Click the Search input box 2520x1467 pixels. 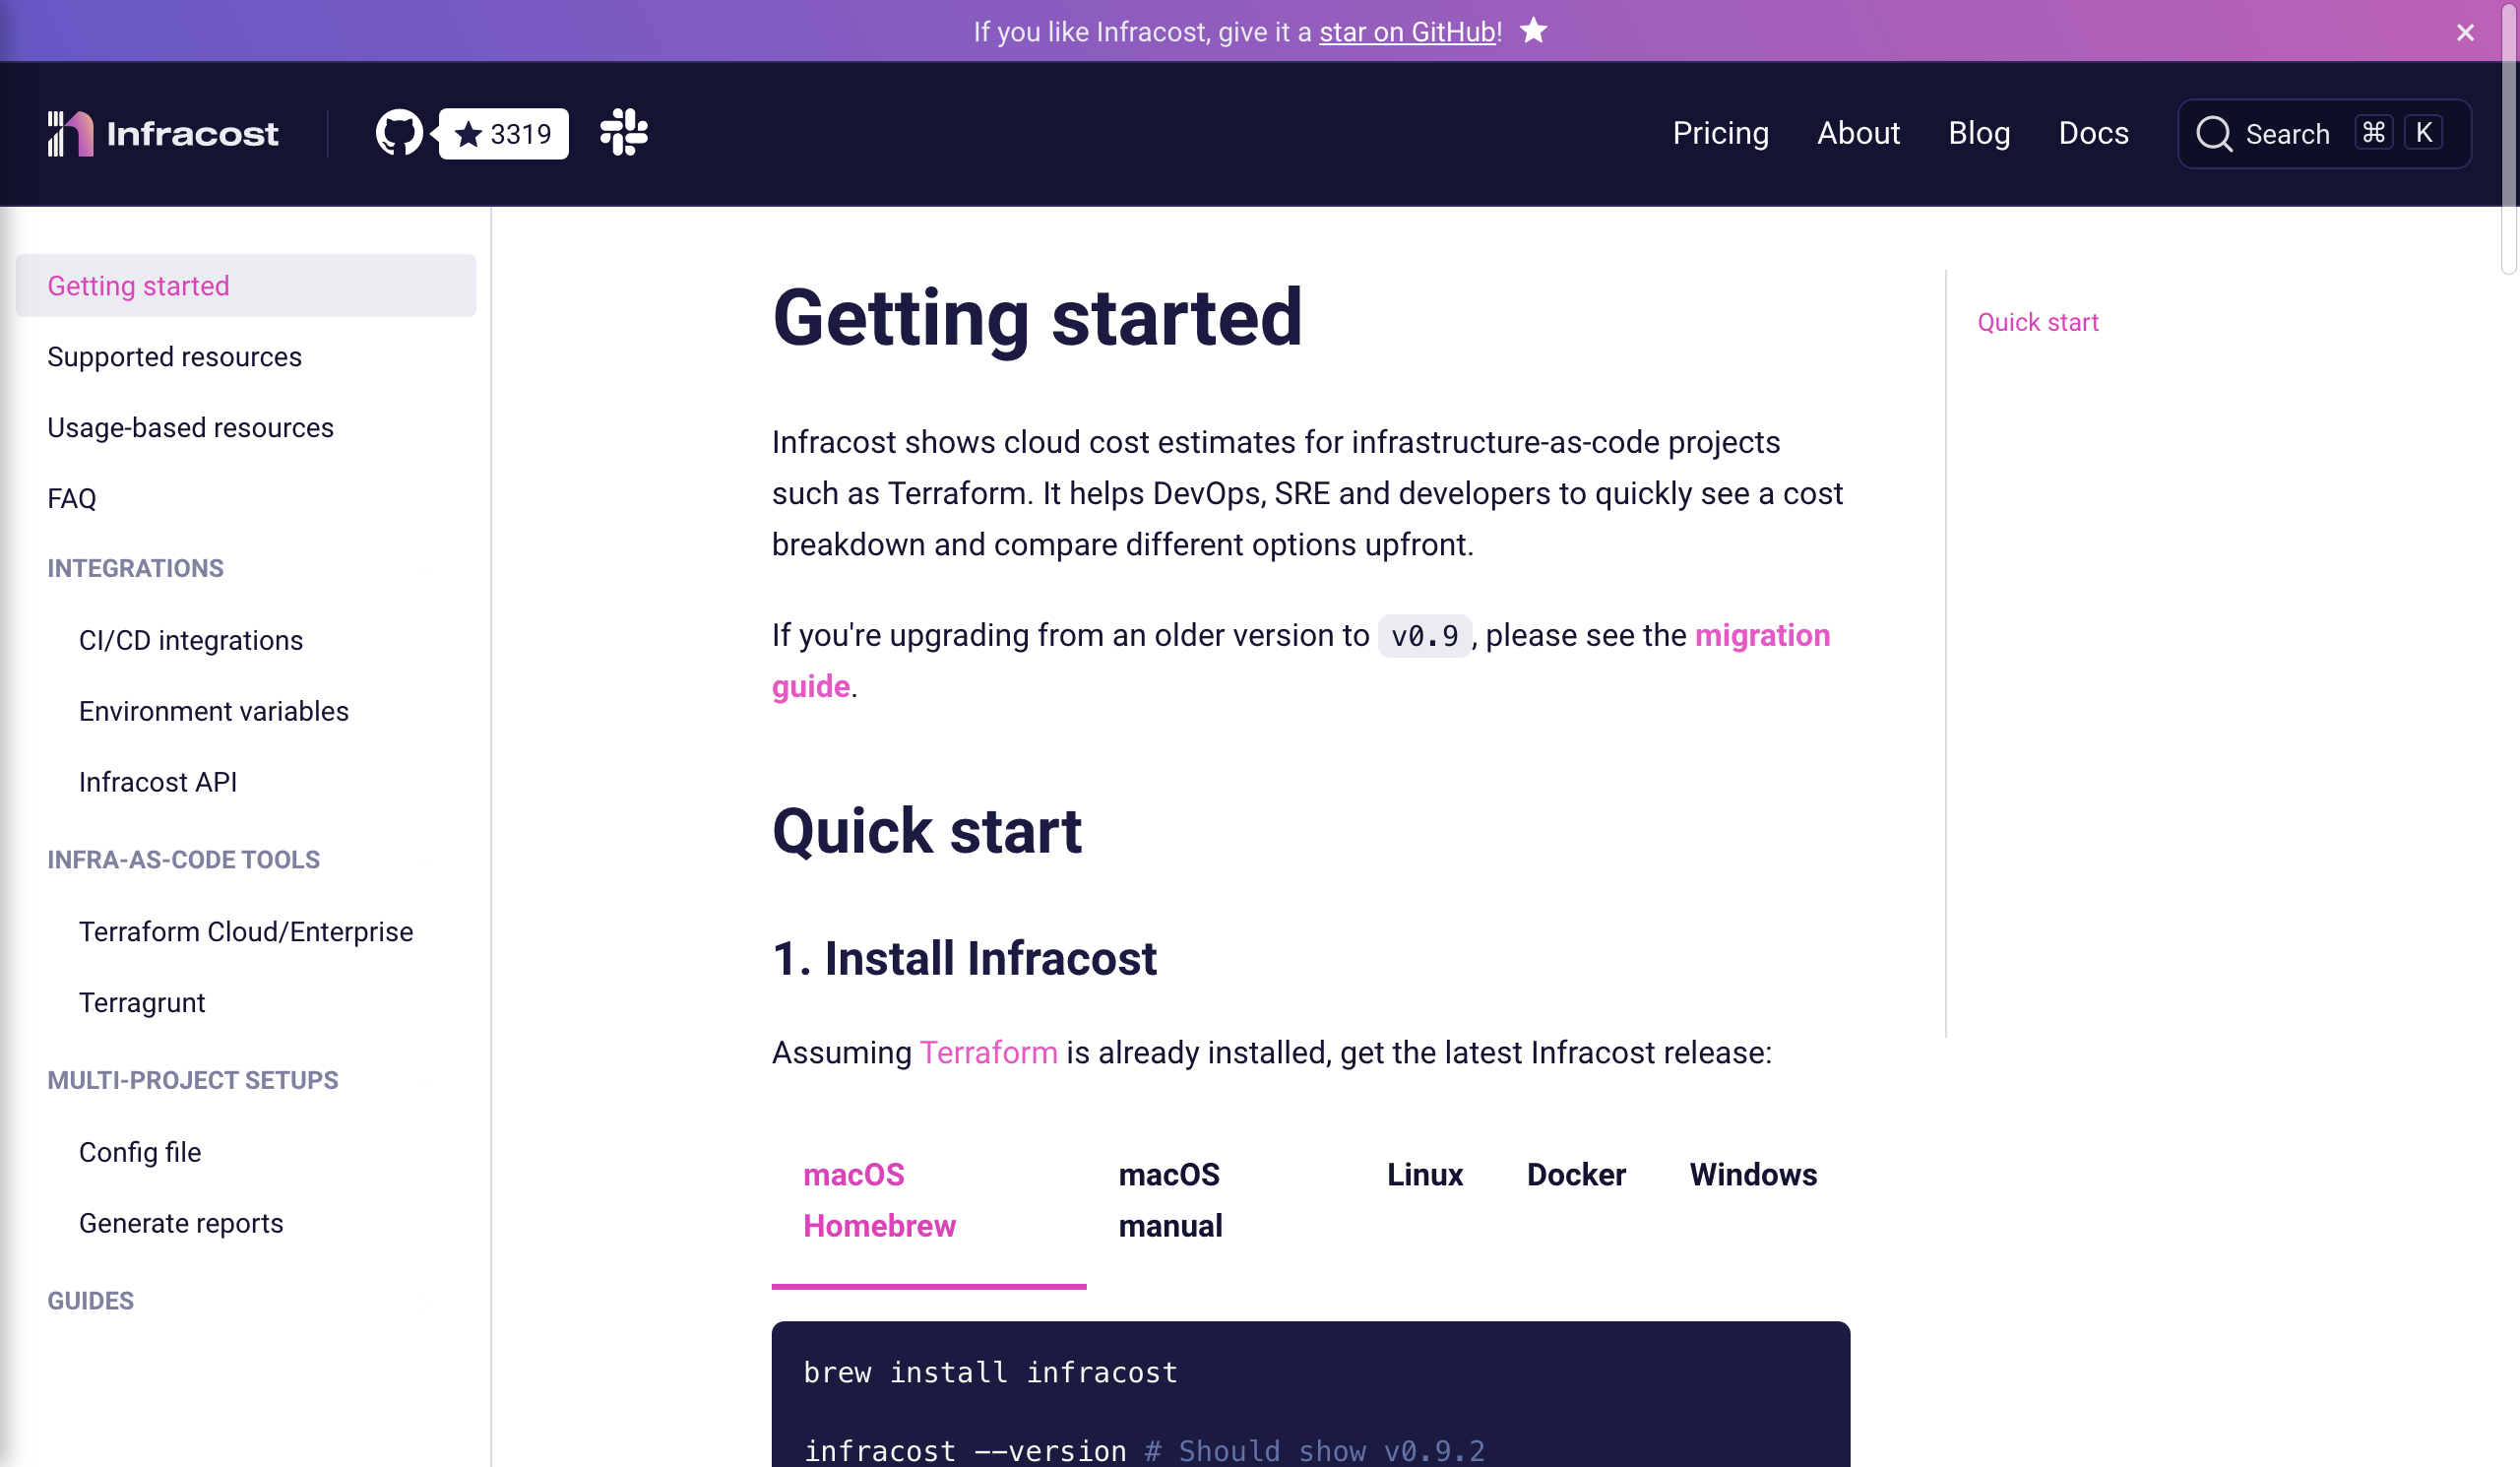coord(2324,133)
